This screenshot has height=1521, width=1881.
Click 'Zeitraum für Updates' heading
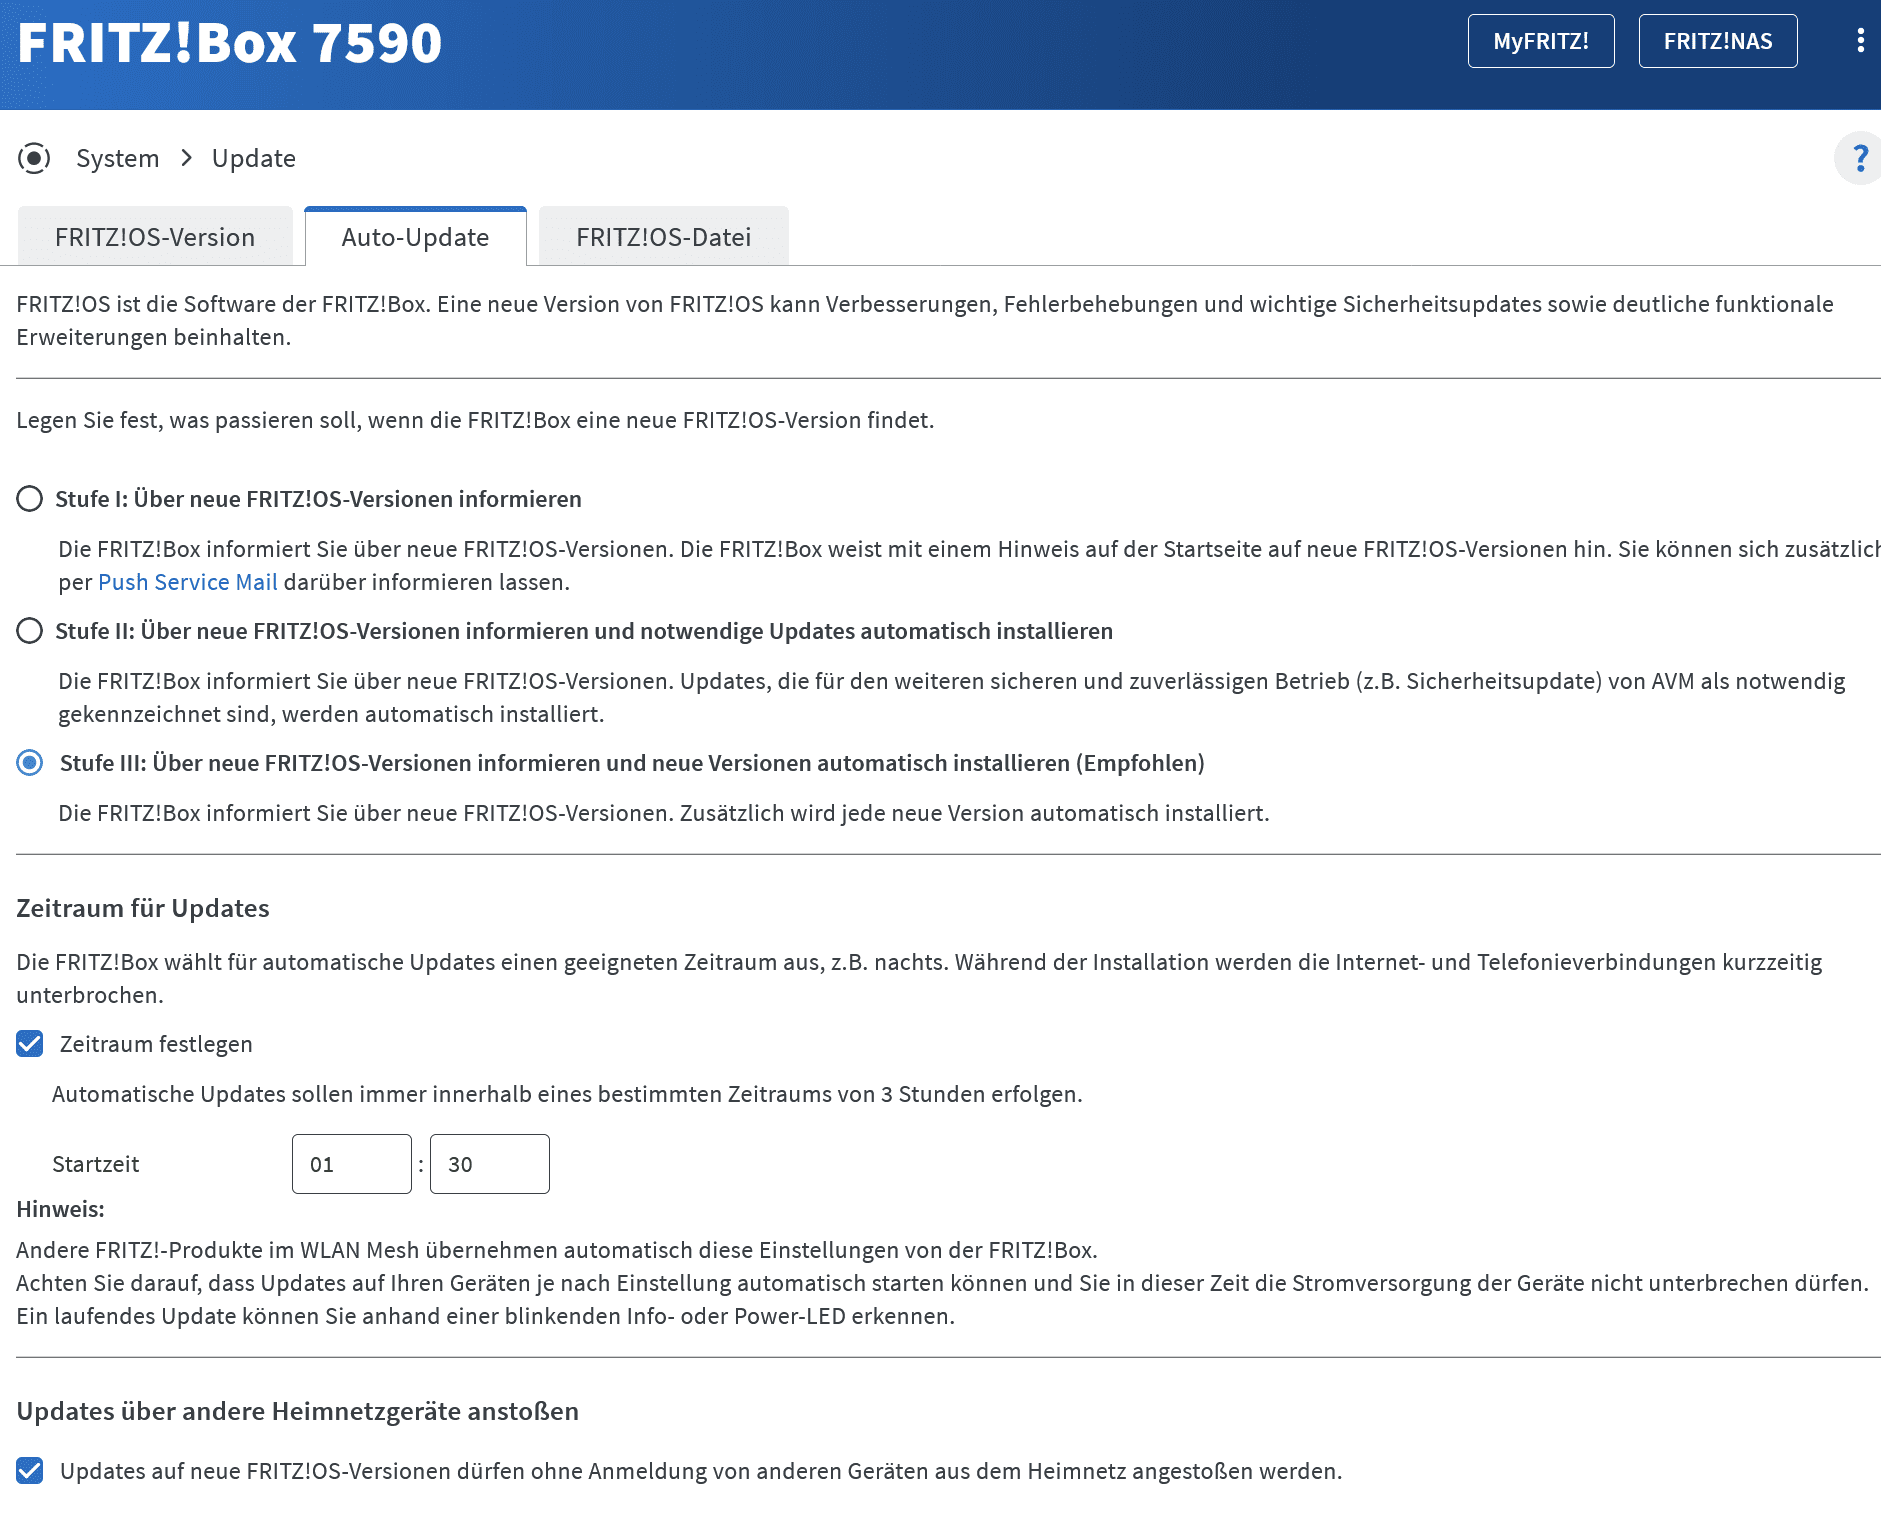tap(143, 908)
